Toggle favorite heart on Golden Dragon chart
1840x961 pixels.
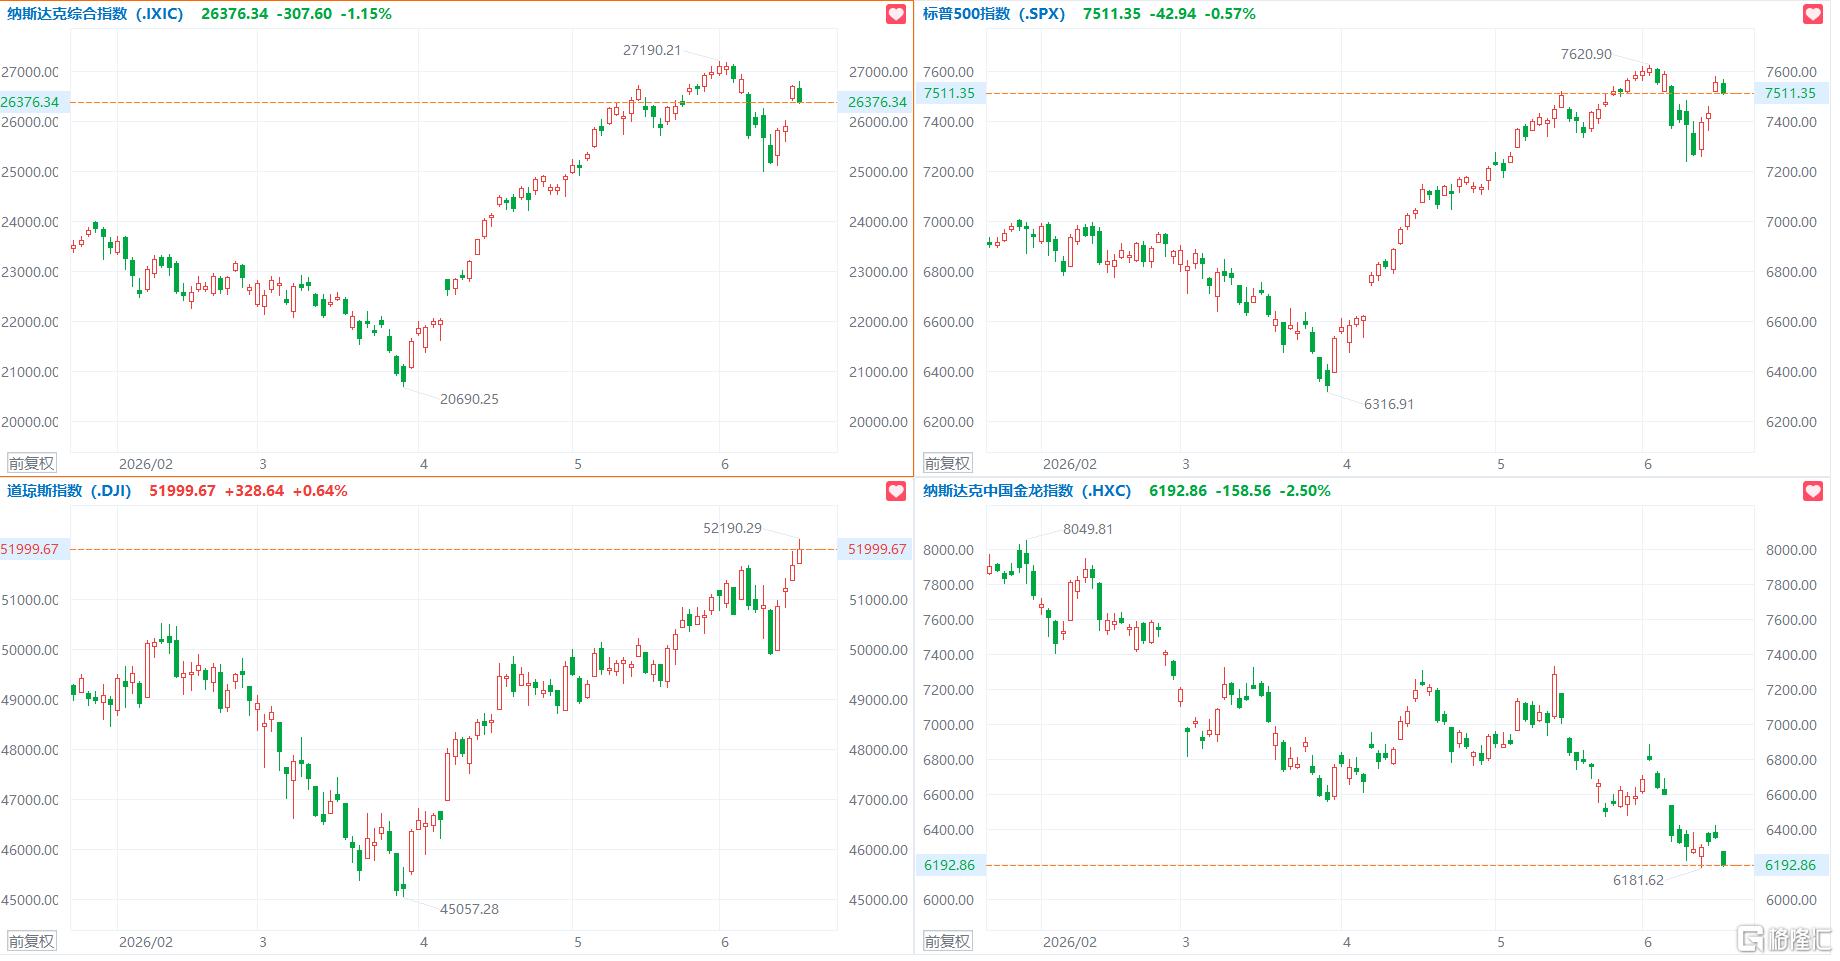(1813, 491)
